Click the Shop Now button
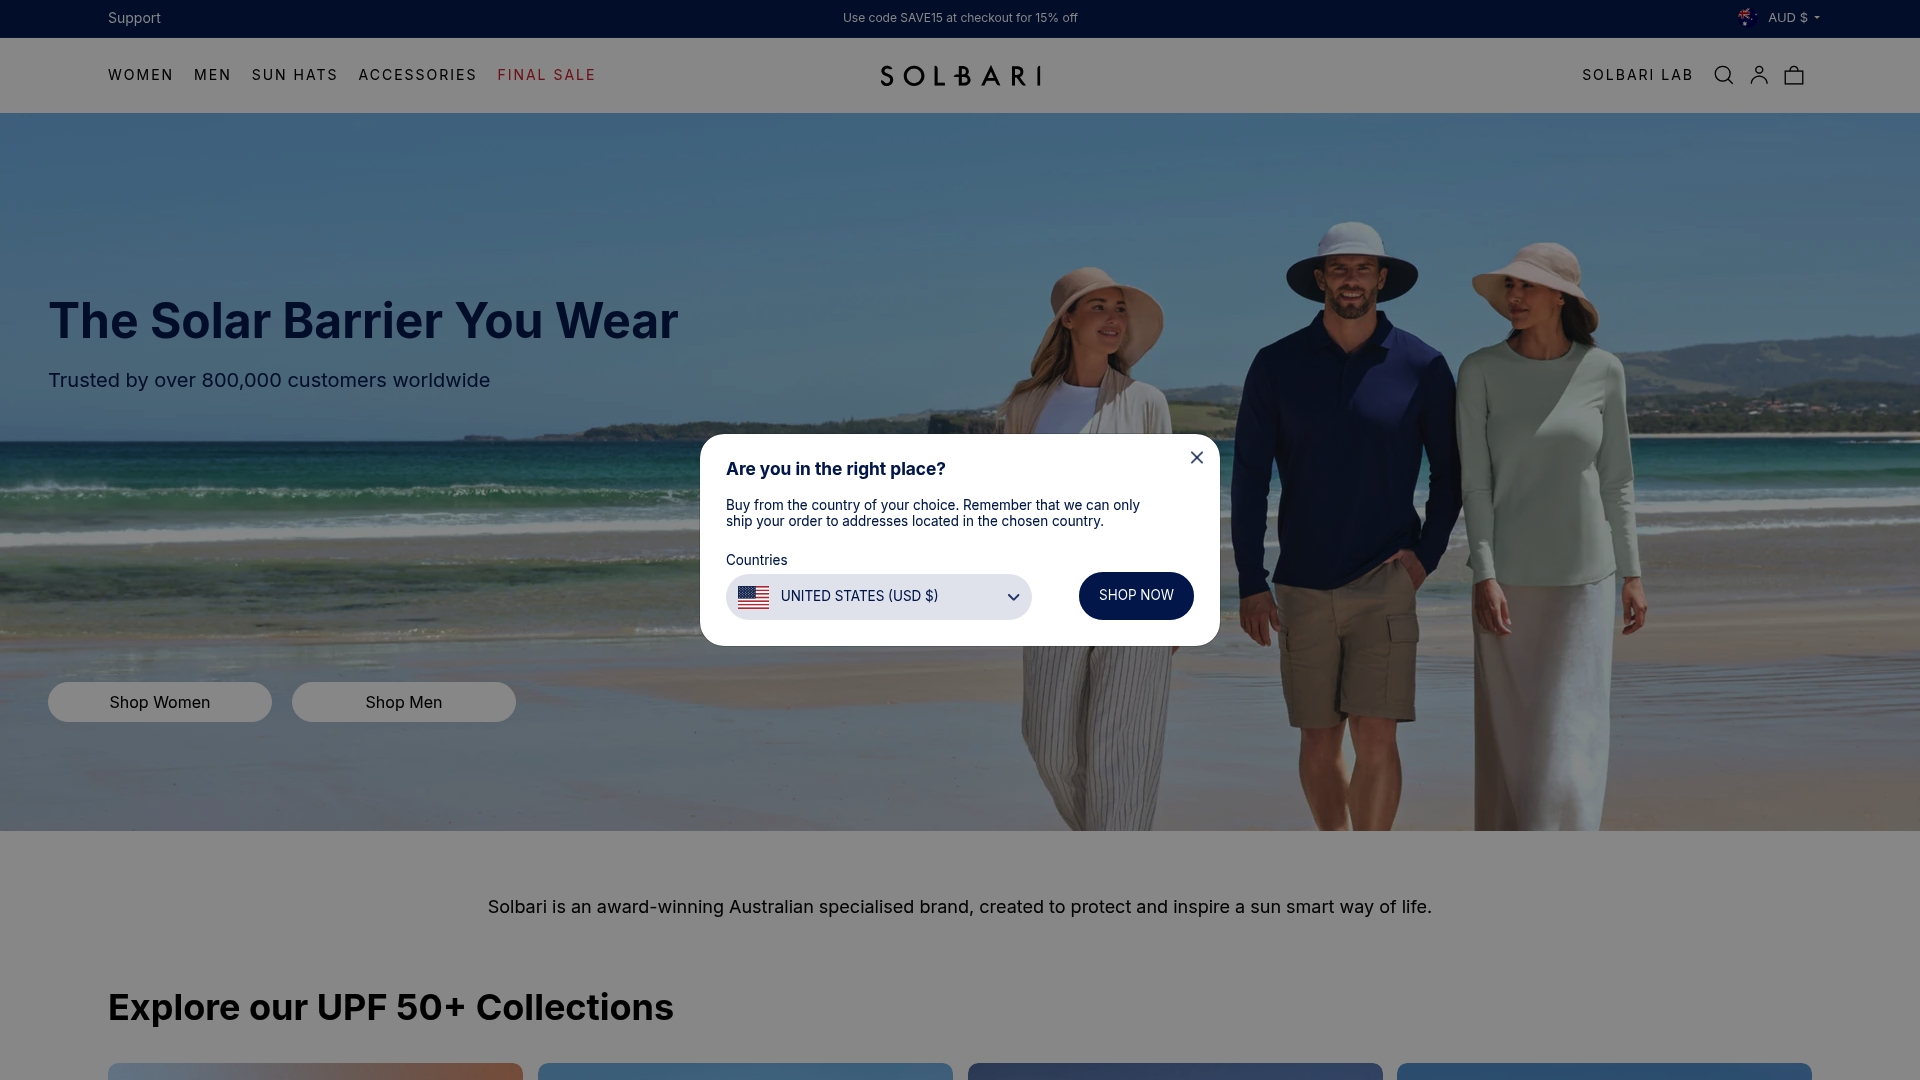Viewport: 1920px width, 1080px height. [1136, 596]
